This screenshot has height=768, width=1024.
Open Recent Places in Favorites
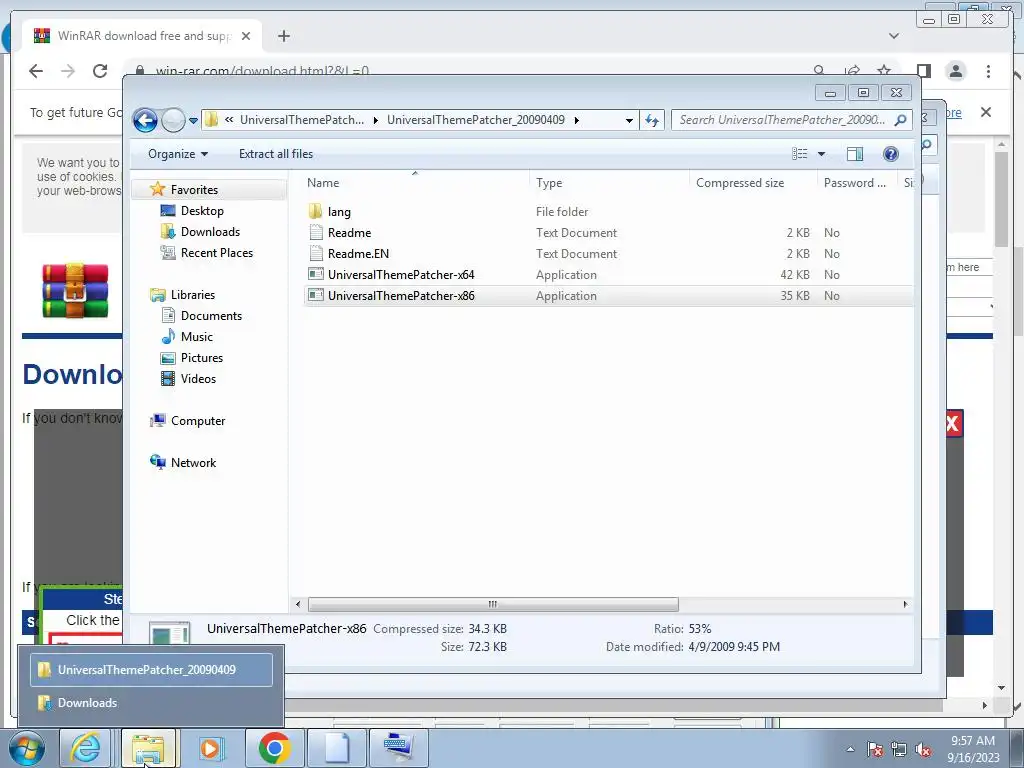point(216,253)
